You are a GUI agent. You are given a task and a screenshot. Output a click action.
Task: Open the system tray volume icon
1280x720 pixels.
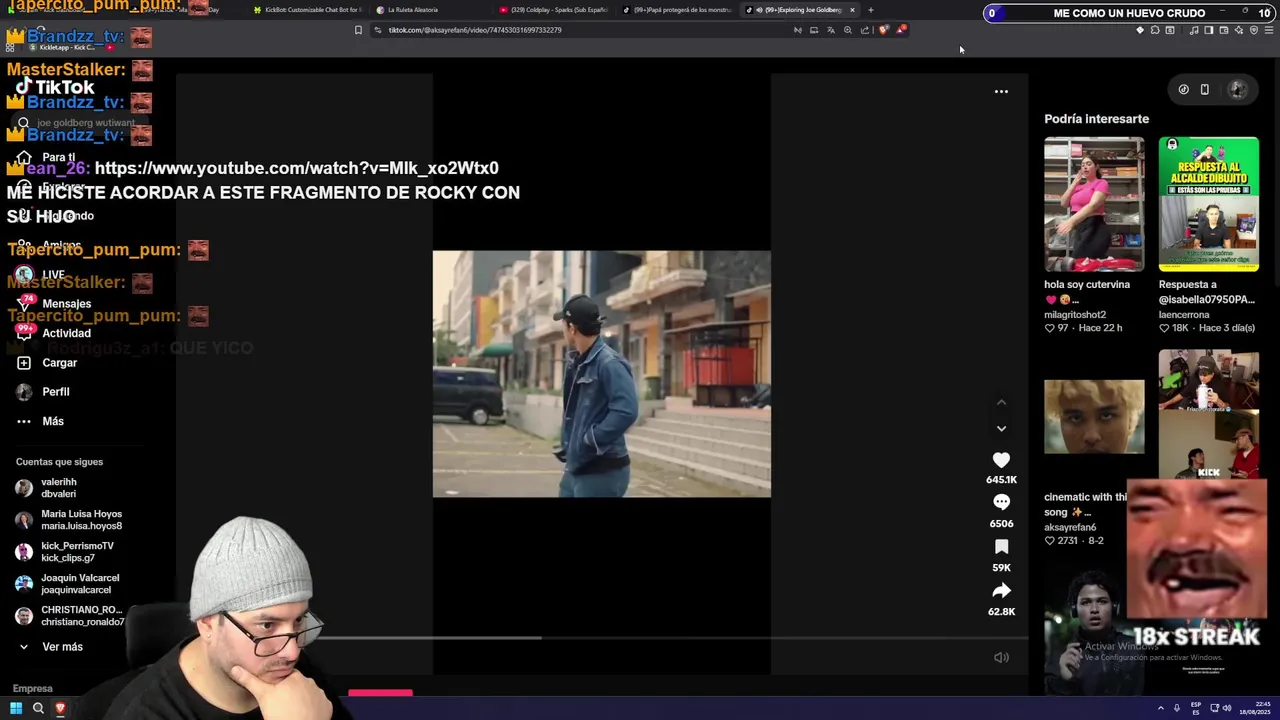[1227, 708]
